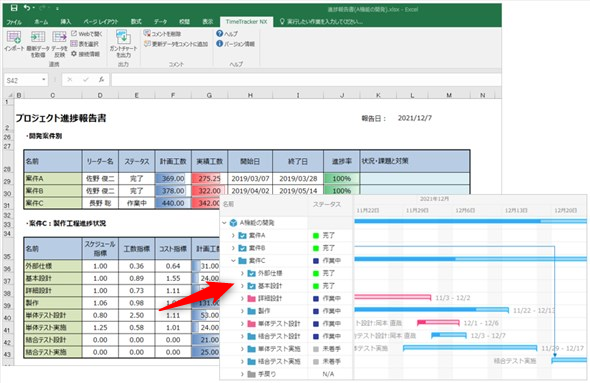Switch to the データ tab
Image resolution: width=590 pixels, height=383 pixels.
tap(160, 22)
